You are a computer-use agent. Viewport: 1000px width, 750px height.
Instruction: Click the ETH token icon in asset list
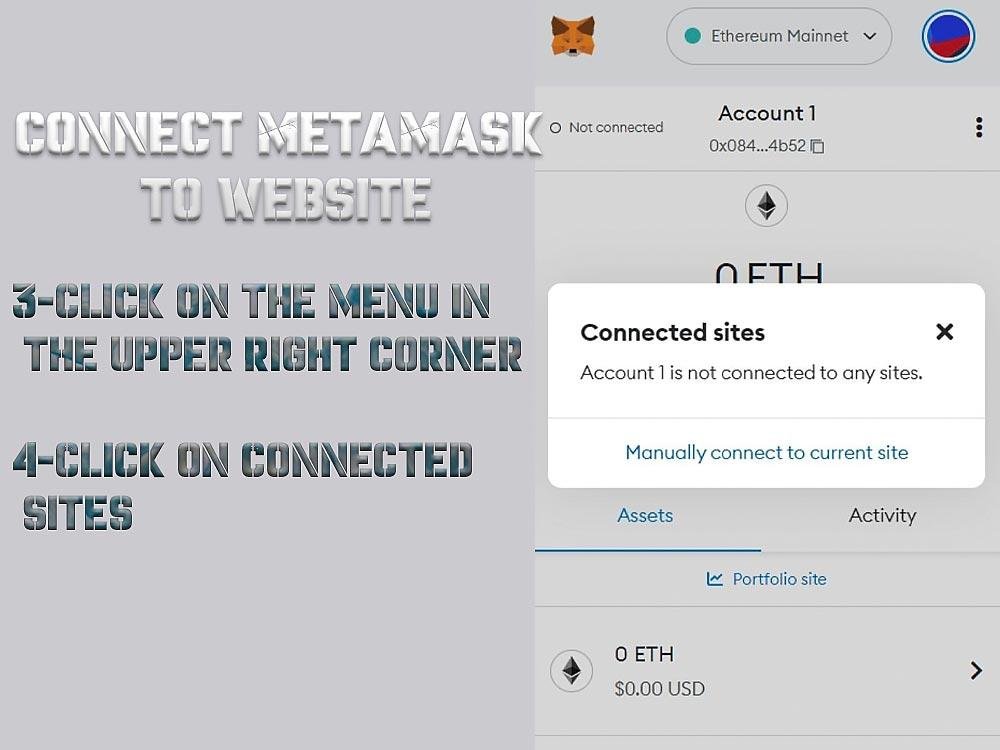coord(571,670)
